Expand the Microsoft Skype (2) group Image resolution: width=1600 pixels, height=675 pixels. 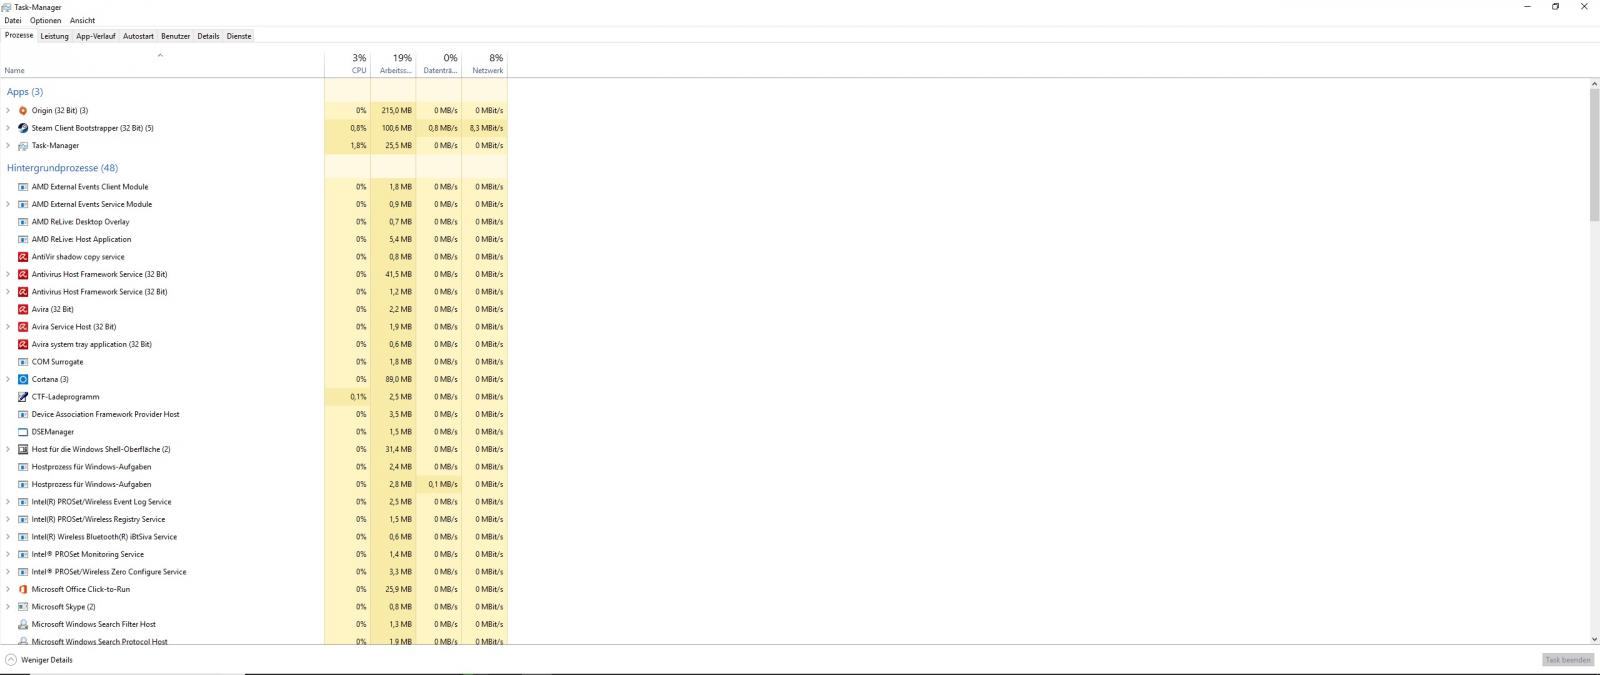tap(8, 607)
